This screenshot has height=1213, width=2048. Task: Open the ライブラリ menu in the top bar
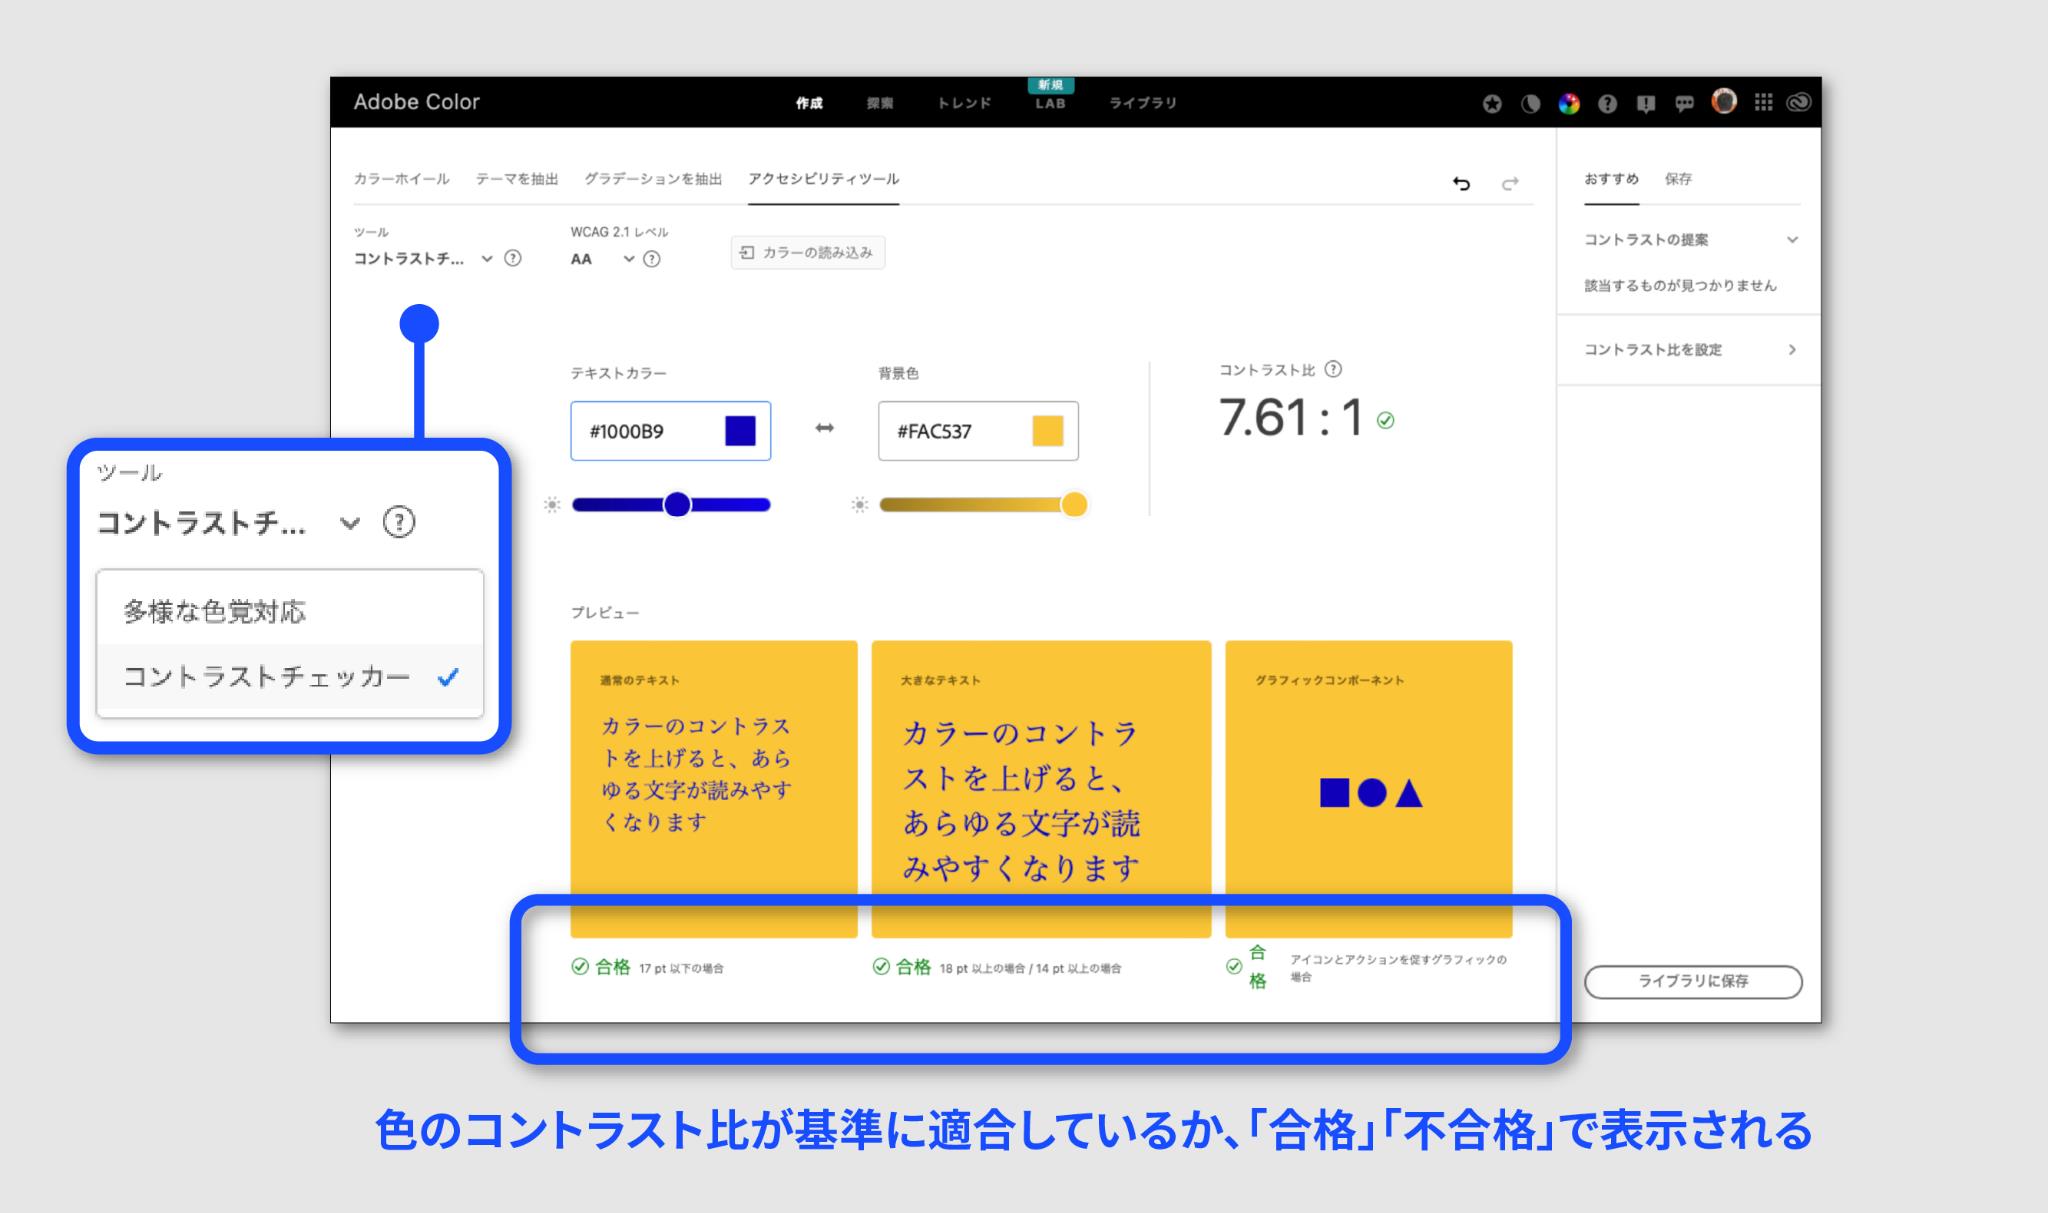pyautogui.click(x=1143, y=102)
